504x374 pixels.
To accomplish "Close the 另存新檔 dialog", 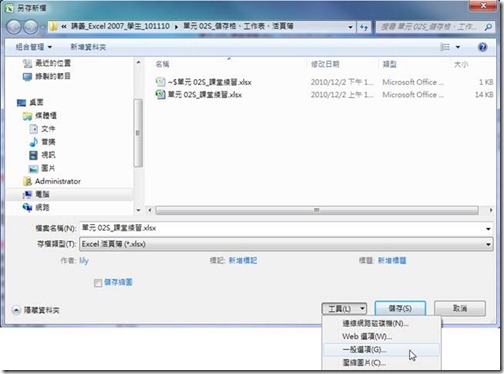I will [483, 5].
